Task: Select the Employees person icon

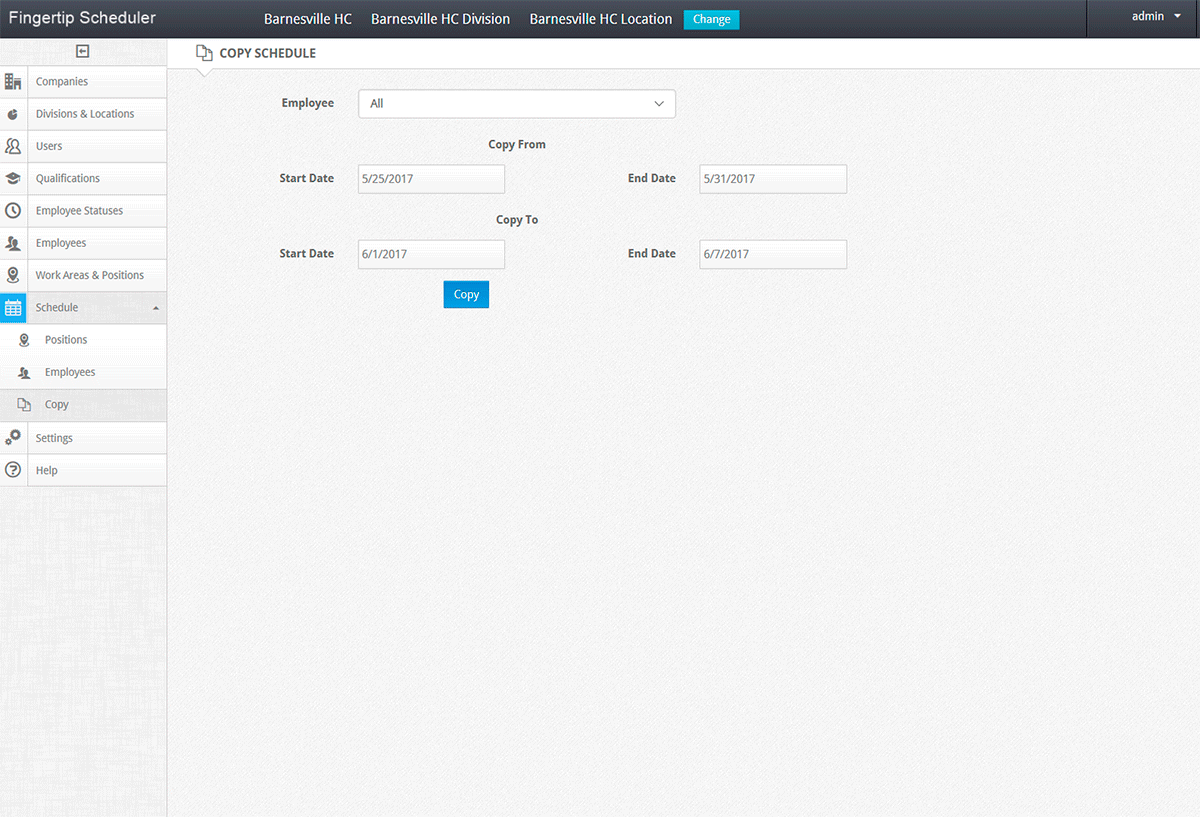Action: 14,243
